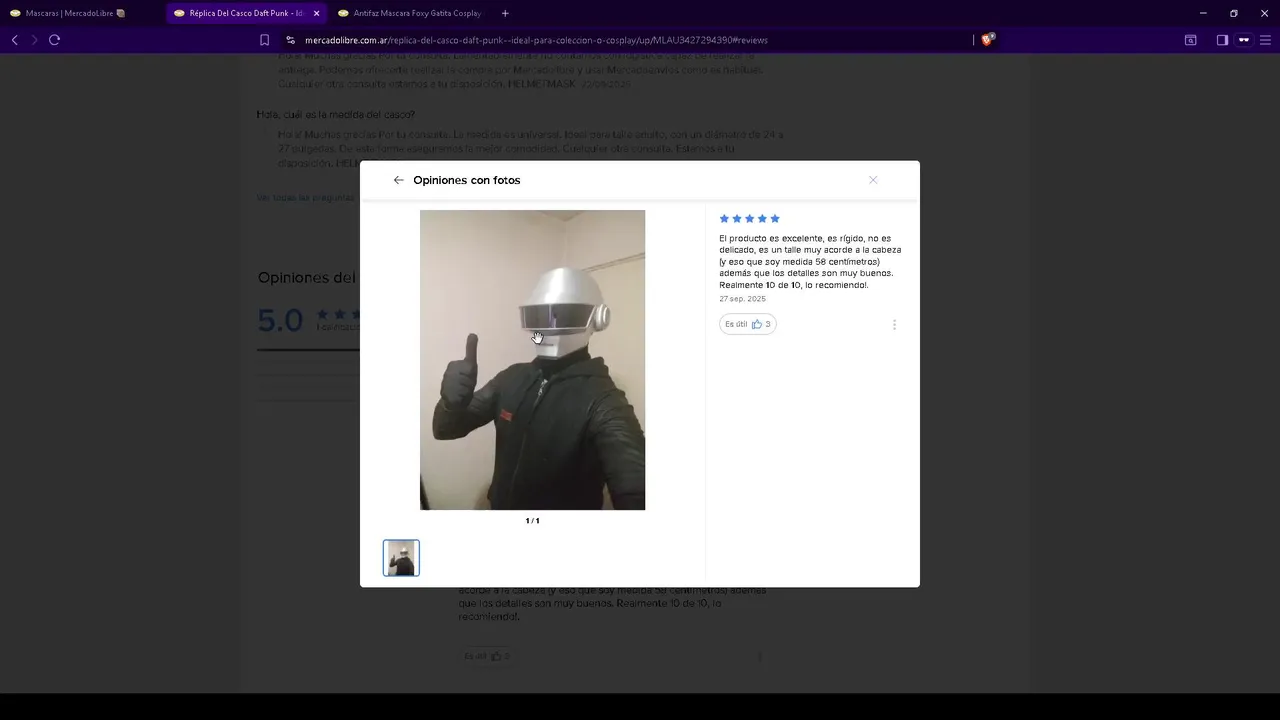Viewport: 1280px width, 720px height.
Task: Go back with the modal's arrow icon
Action: [x=398, y=180]
